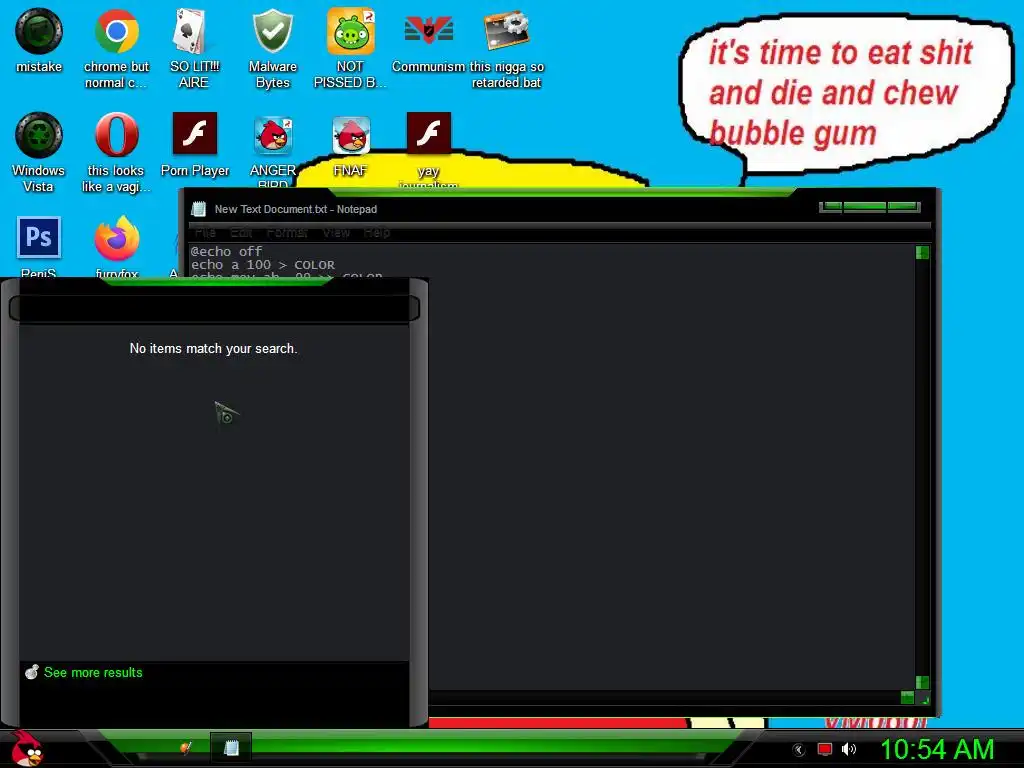Click 'See more results' in the Start menu

click(x=93, y=673)
